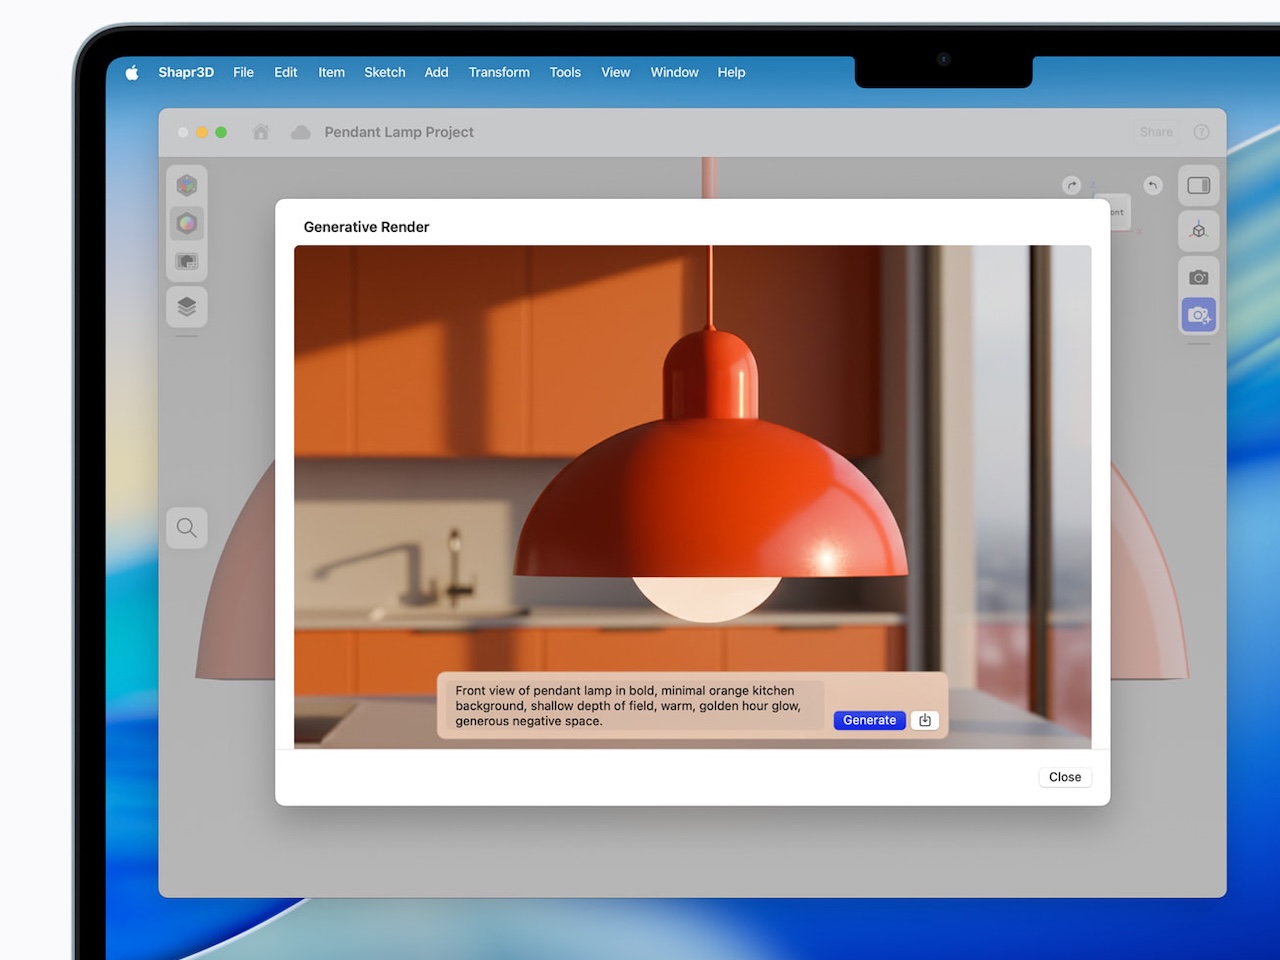
Task: Toggle the right sidebar panel icon
Action: pyautogui.click(x=1198, y=185)
